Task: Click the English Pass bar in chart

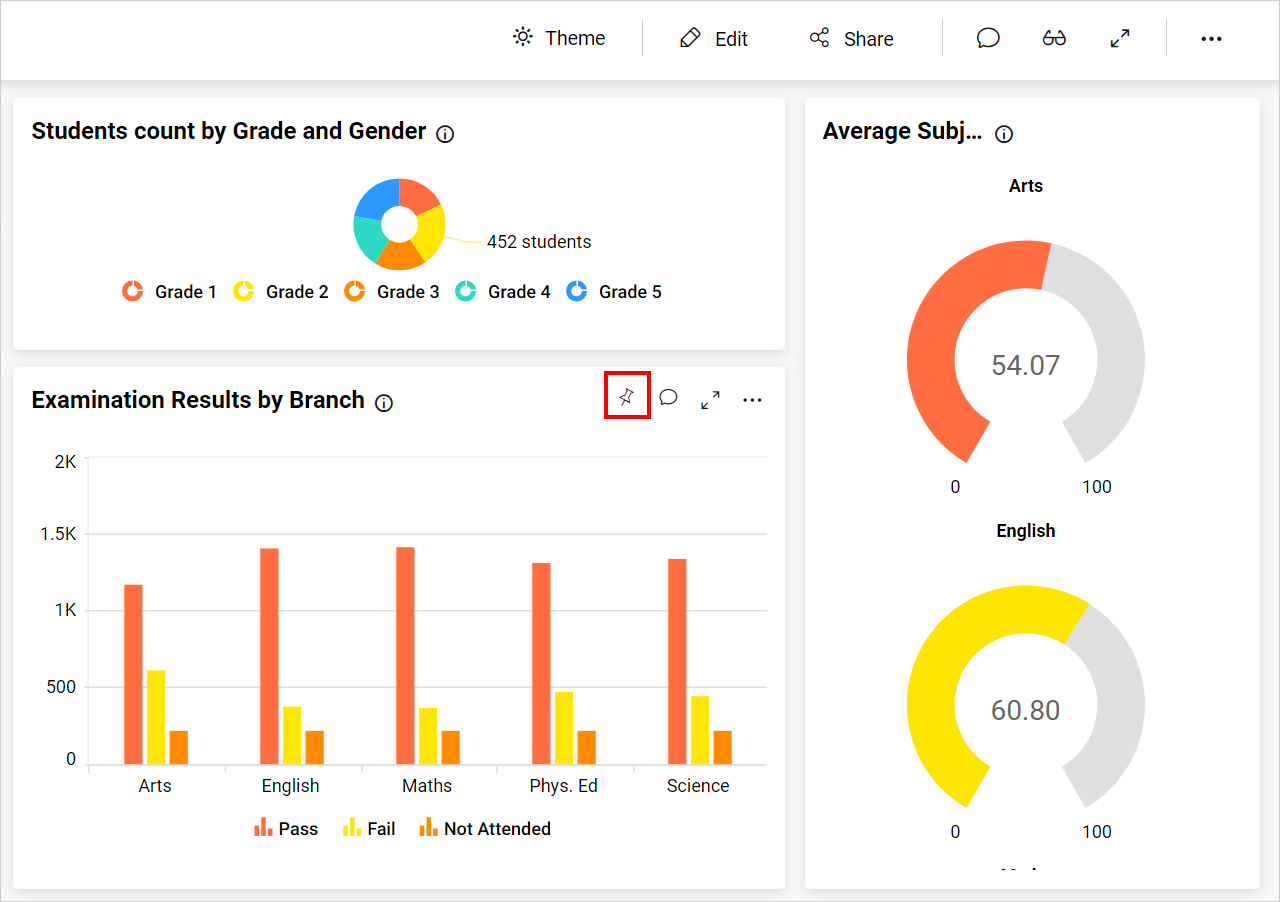Action: point(269,656)
